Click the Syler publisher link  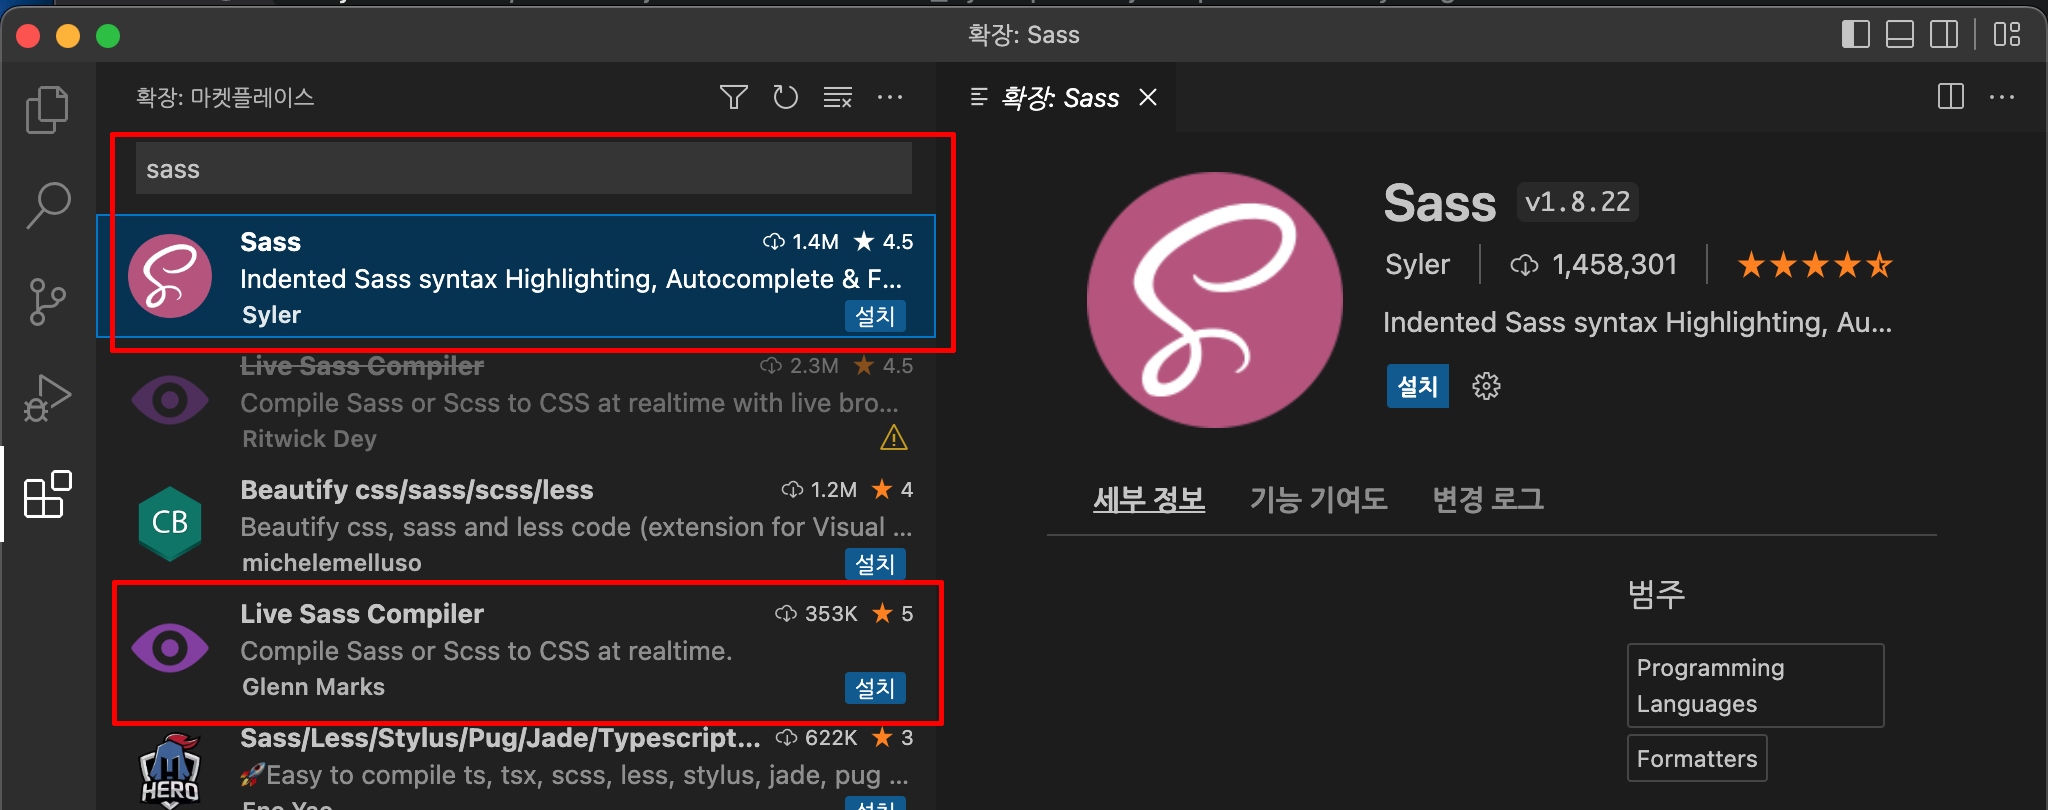click(1417, 265)
